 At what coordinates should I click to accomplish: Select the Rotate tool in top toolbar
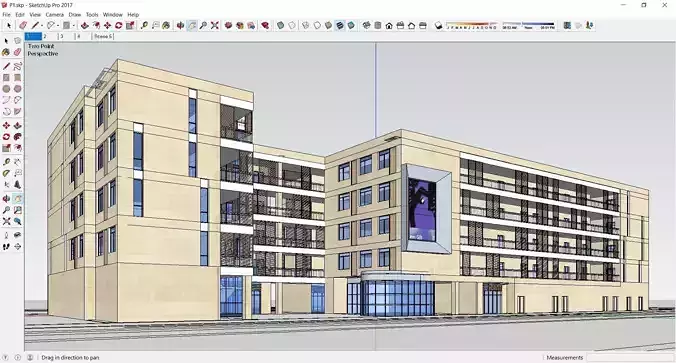(x=119, y=25)
